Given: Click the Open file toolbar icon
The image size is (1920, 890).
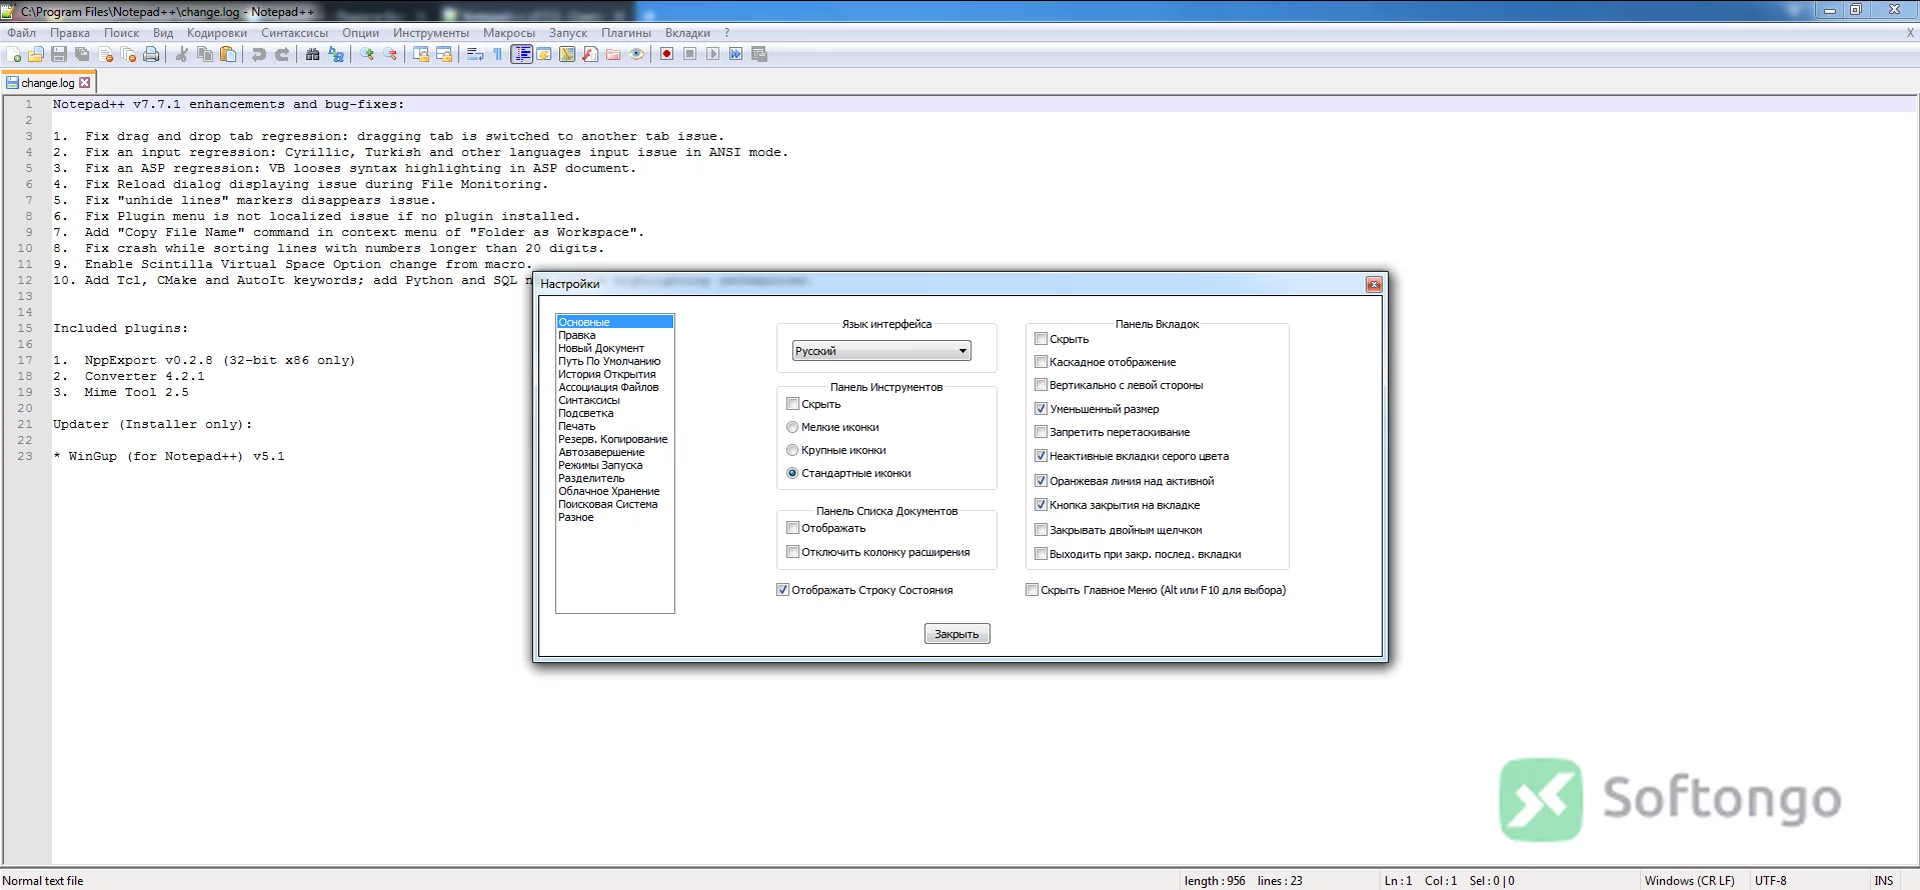Looking at the screenshot, I should (36, 55).
